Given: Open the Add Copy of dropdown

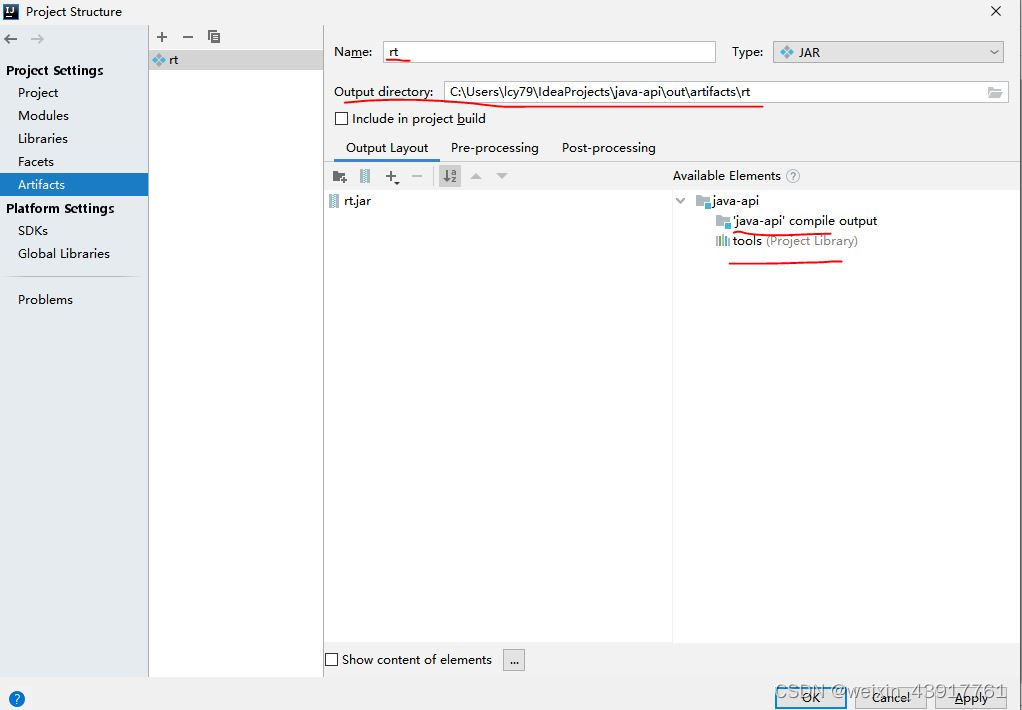Looking at the screenshot, I should (392, 176).
